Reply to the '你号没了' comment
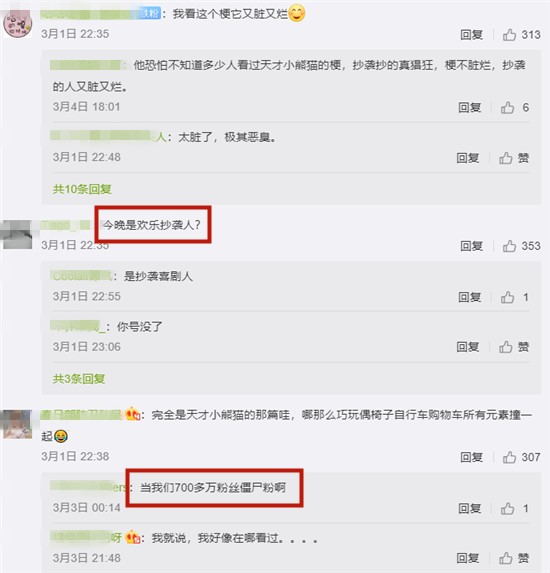 tap(468, 347)
